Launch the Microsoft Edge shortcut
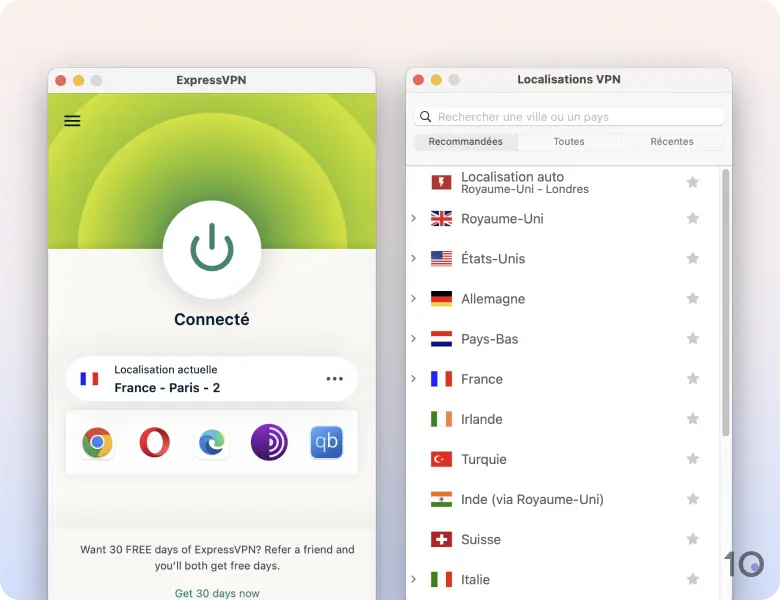Image resolution: width=780 pixels, height=600 pixels. 212,442
